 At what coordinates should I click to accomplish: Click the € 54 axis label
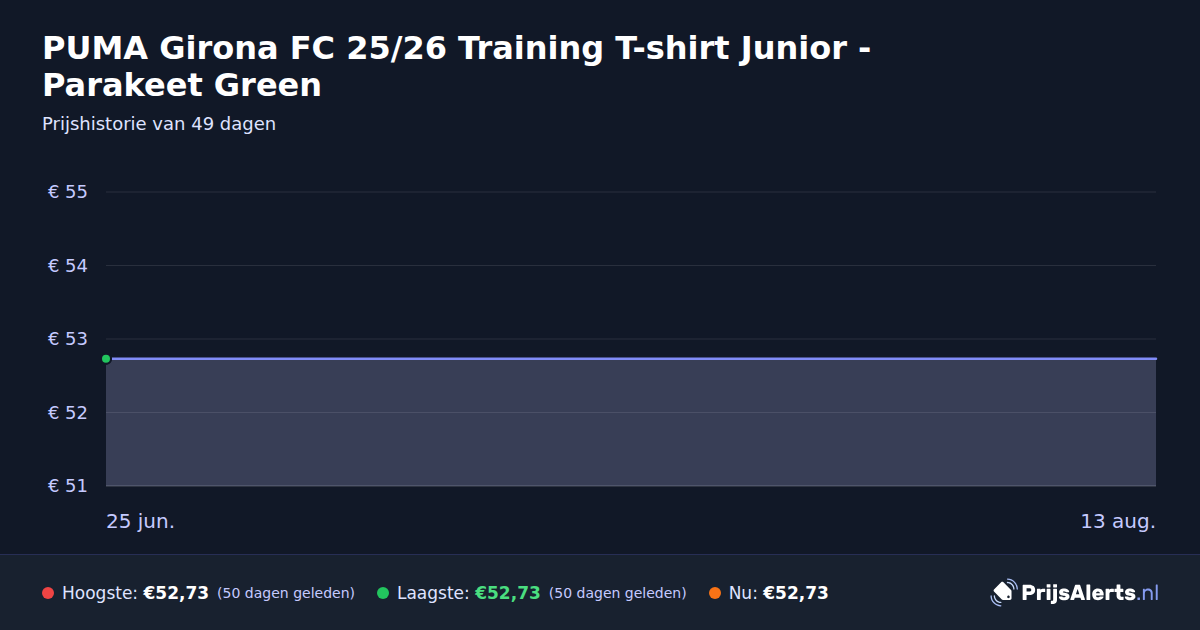tap(68, 266)
